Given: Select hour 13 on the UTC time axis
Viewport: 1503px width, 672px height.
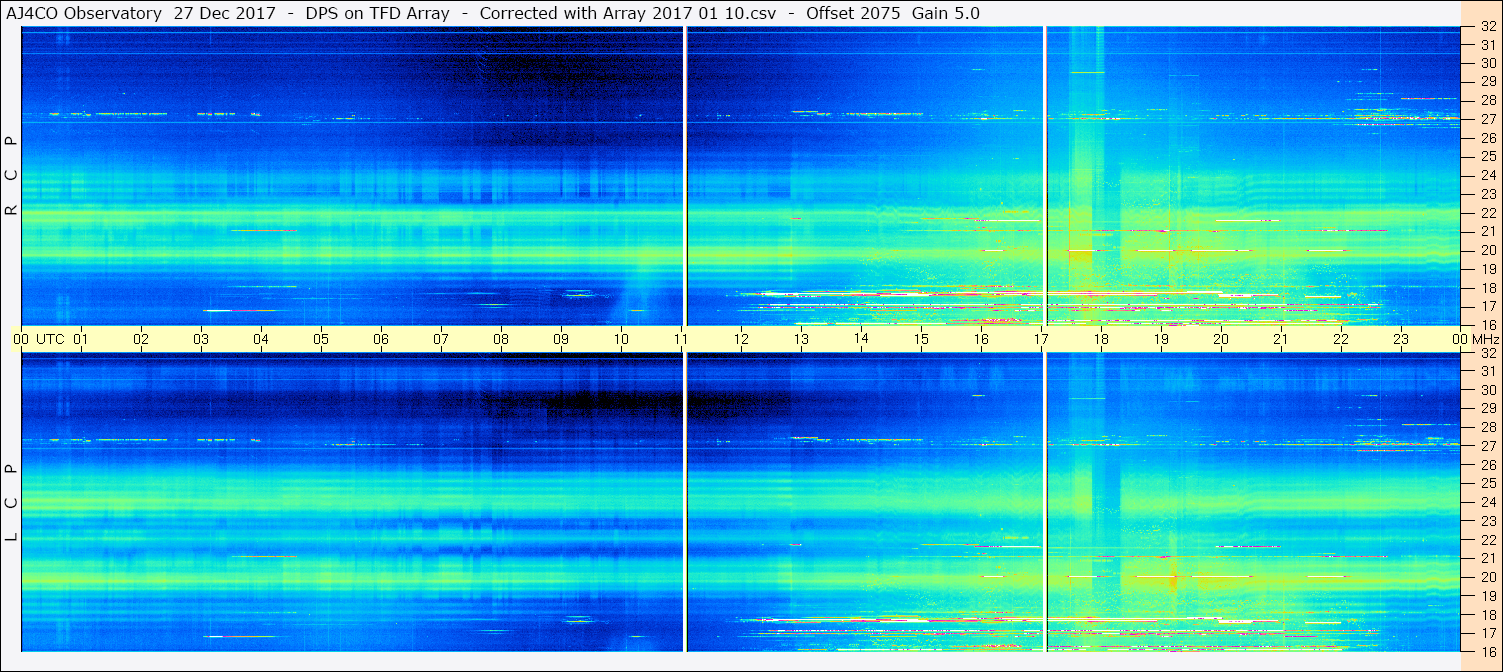Looking at the screenshot, I should click(801, 339).
